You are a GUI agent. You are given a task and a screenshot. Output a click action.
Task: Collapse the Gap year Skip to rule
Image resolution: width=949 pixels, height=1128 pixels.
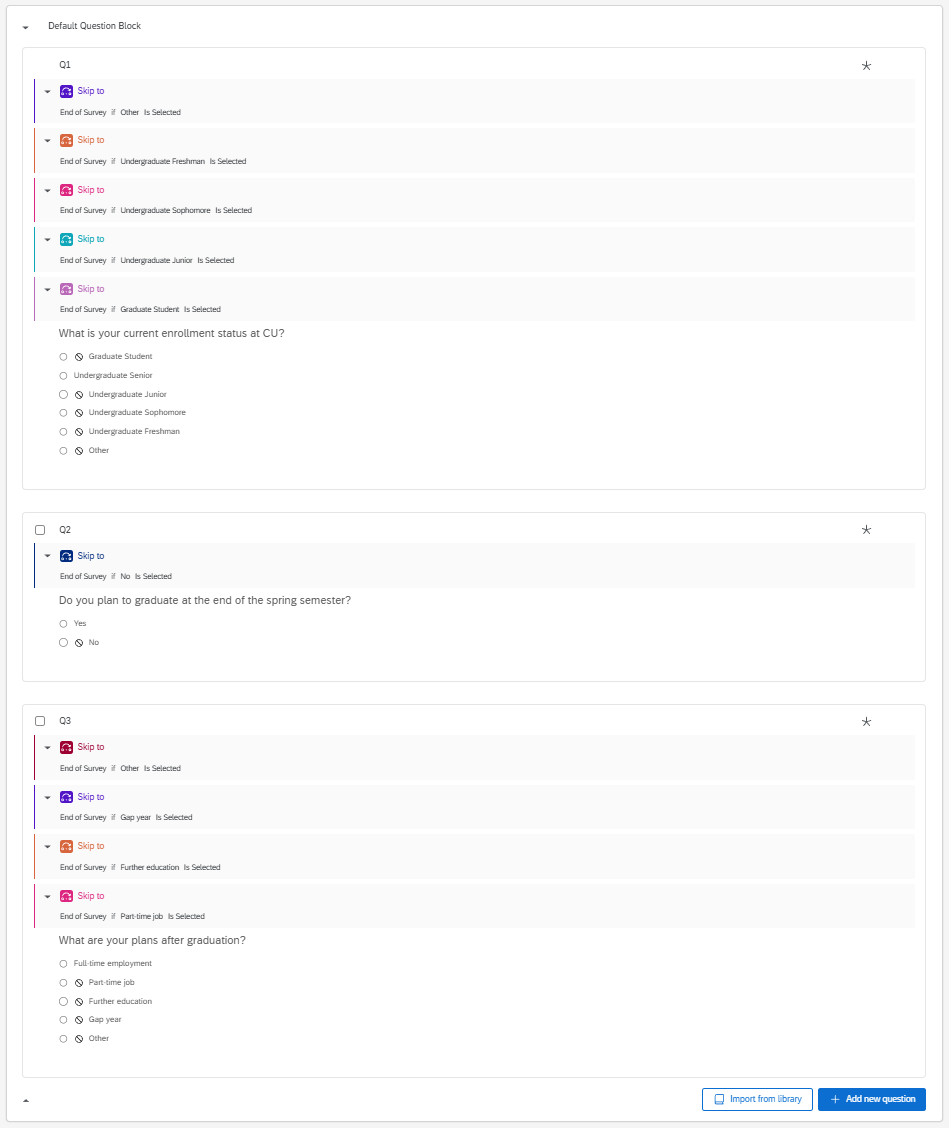click(47, 797)
